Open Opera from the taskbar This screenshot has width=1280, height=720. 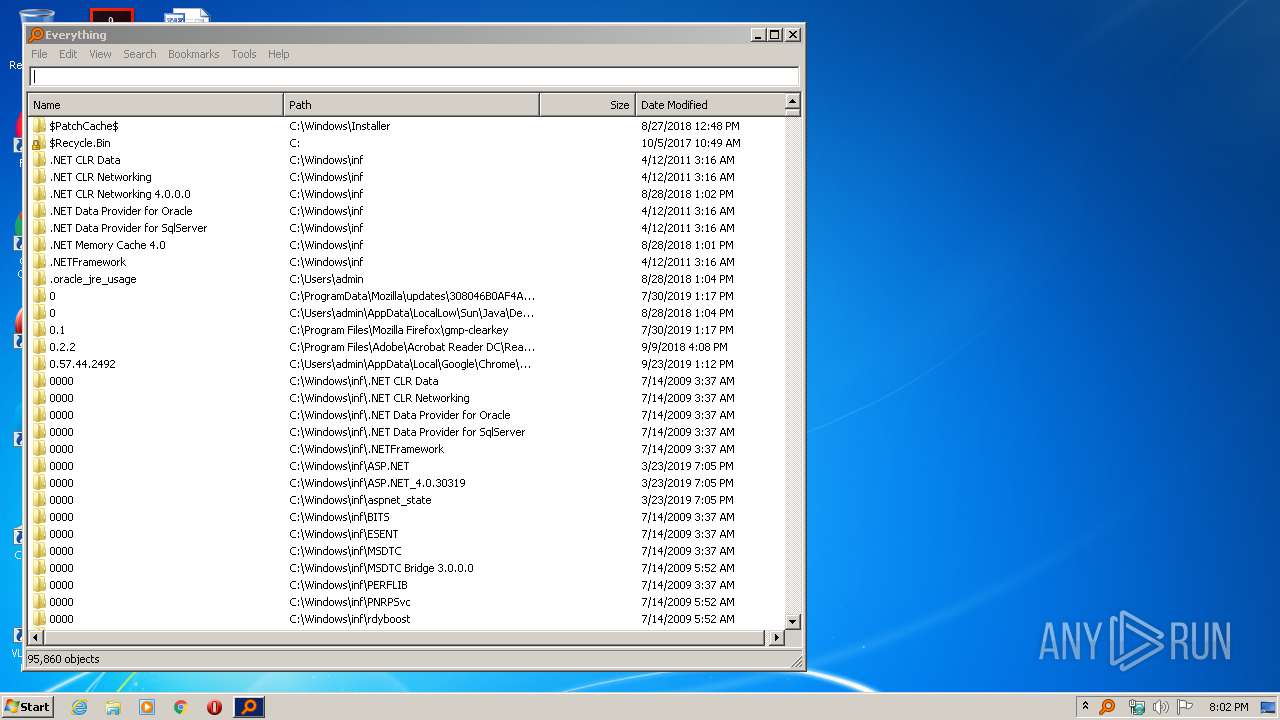click(x=214, y=707)
